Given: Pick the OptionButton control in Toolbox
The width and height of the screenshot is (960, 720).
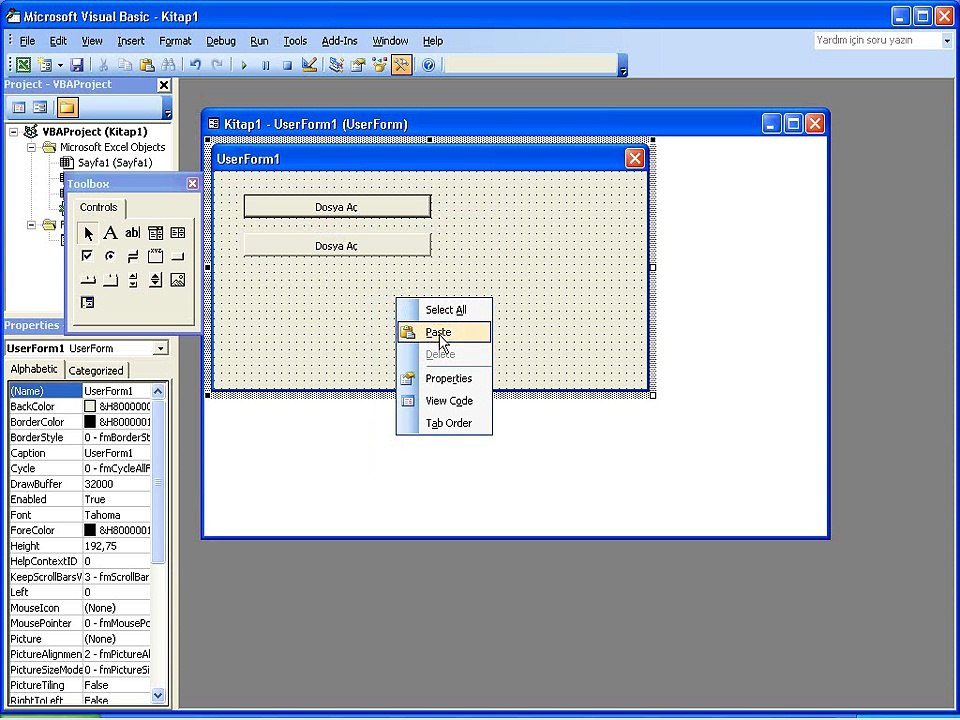Looking at the screenshot, I should [x=110, y=256].
